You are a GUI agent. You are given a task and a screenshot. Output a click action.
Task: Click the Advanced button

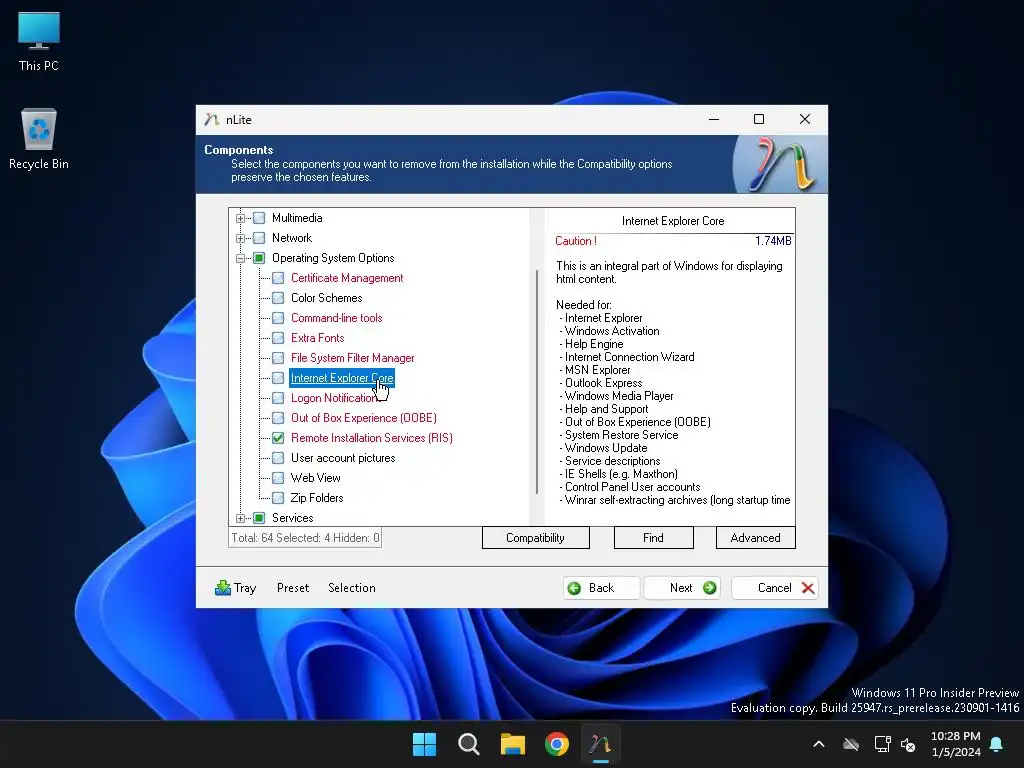tap(756, 537)
